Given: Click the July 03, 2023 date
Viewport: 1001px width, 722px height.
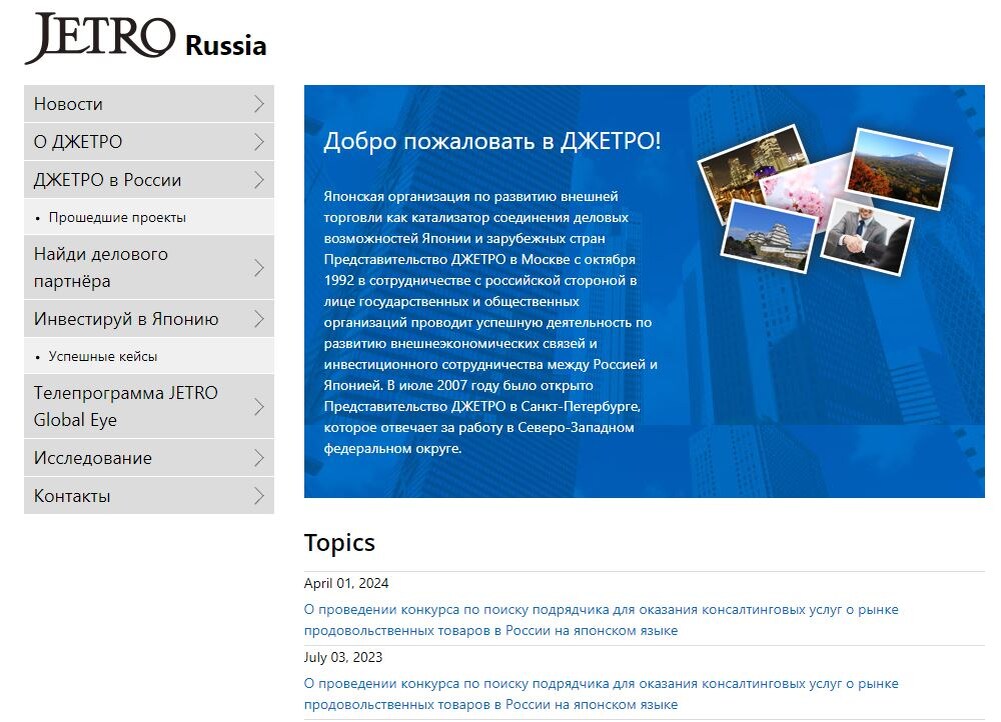Looking at the screenshot, I should pyautogui.click(x=343, y=657).
